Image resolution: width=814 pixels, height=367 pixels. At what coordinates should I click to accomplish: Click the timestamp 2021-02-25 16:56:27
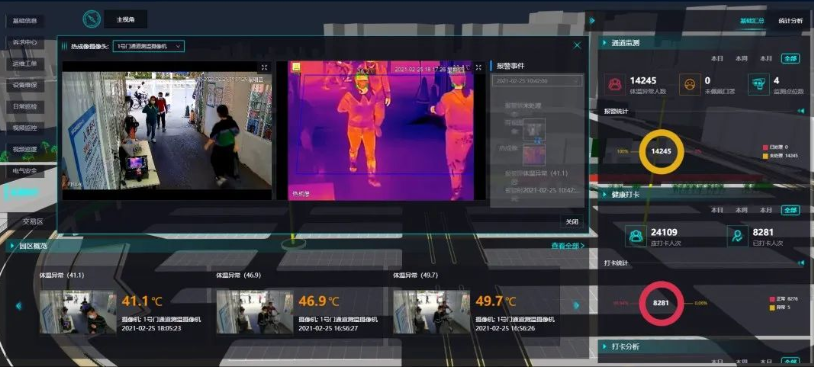click(x=328, y=329)
